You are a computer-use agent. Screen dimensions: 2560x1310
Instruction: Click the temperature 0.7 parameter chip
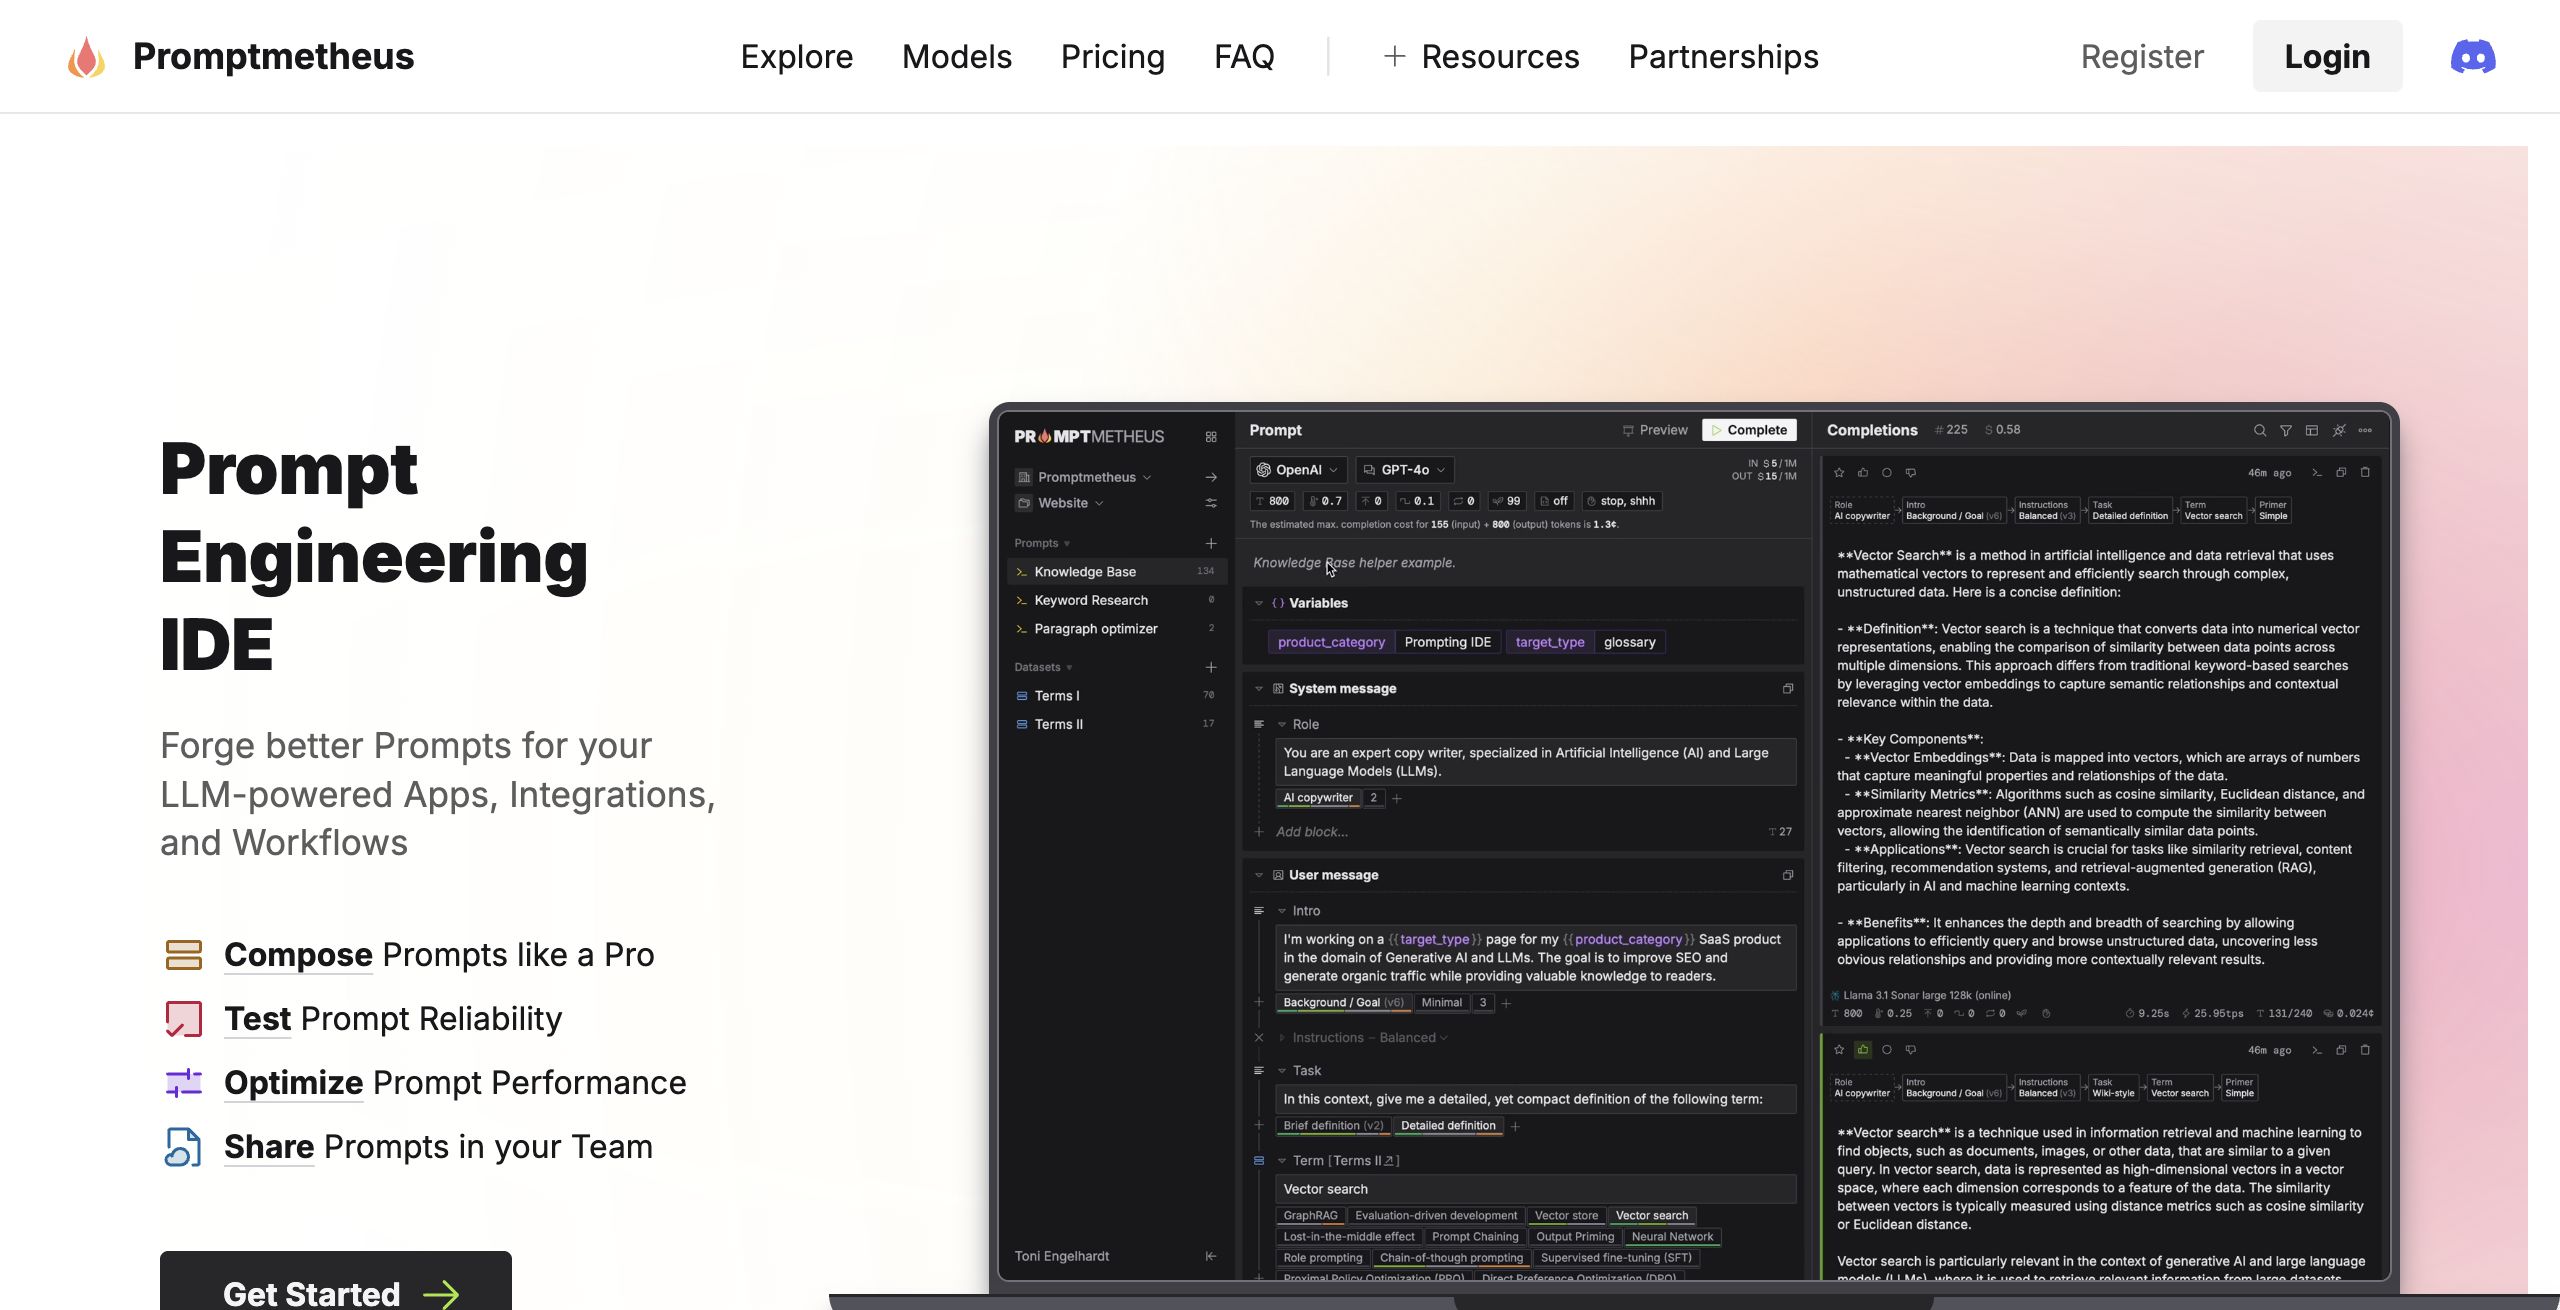coord(1326,501)
